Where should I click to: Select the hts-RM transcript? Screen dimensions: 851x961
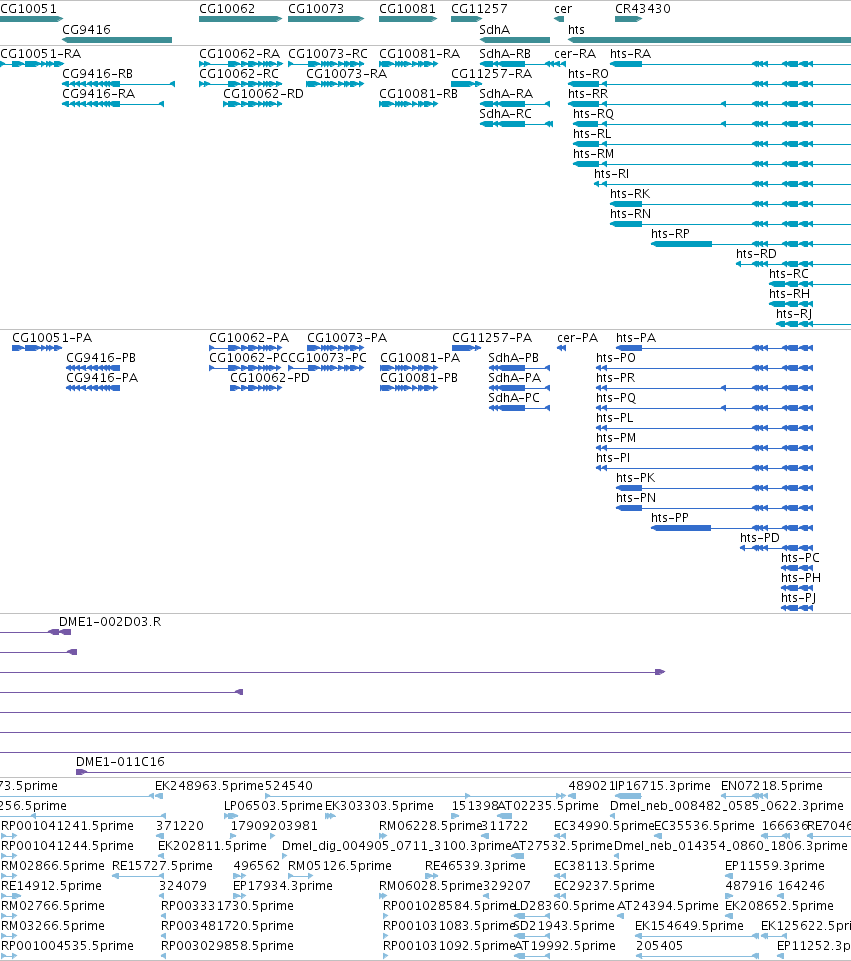tap(712, 164)
